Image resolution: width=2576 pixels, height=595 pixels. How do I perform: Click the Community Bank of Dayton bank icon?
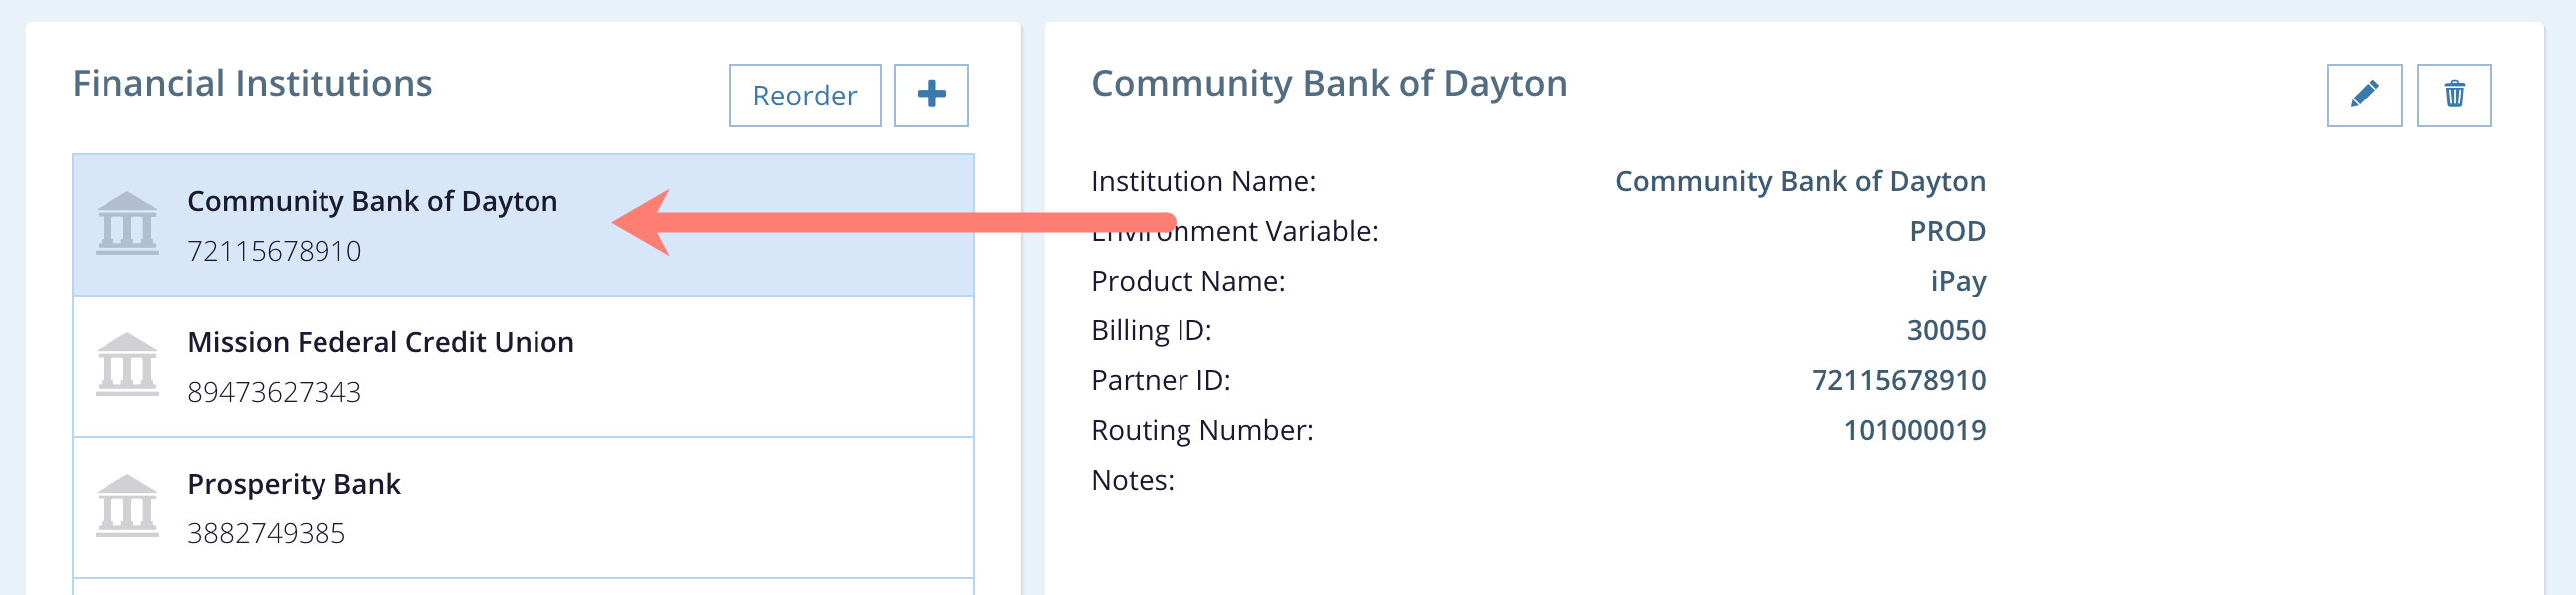[127, 224]
